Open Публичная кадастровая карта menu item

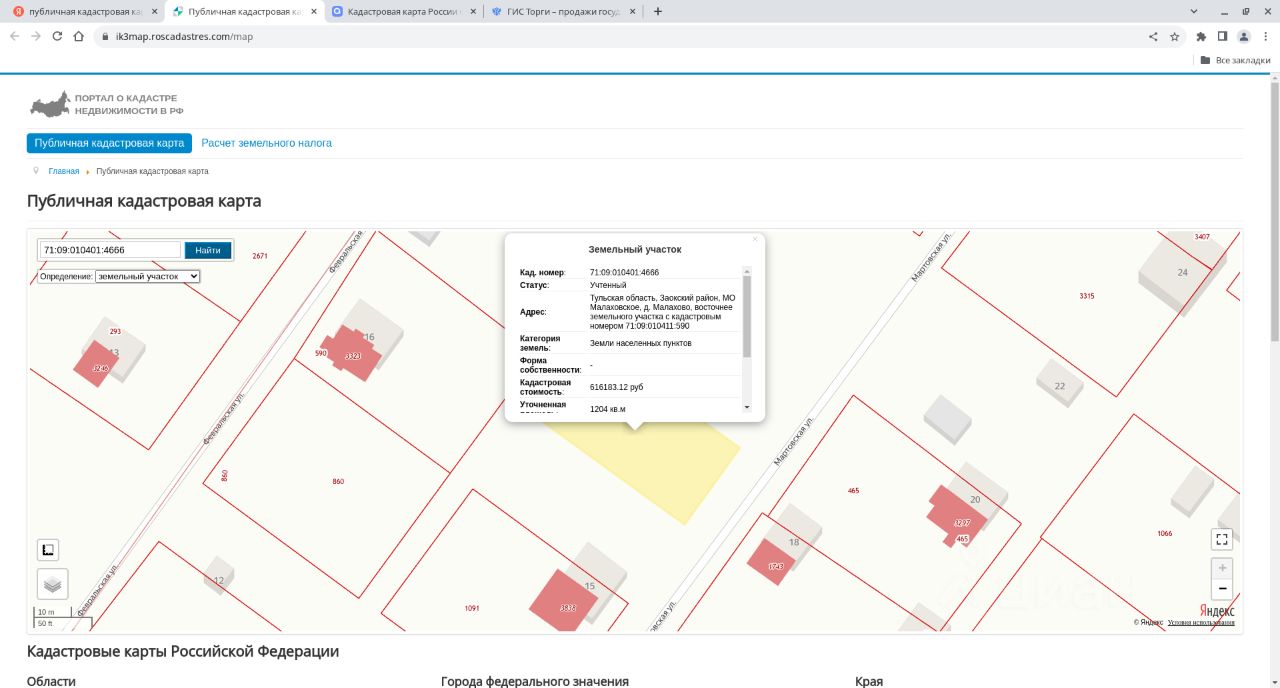click(109, 143)
